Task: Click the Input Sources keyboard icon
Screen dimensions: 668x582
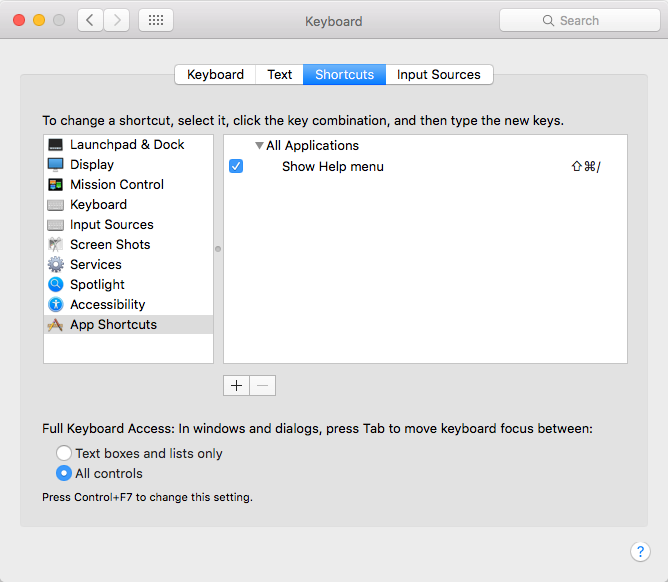Action: click(55, 225)
